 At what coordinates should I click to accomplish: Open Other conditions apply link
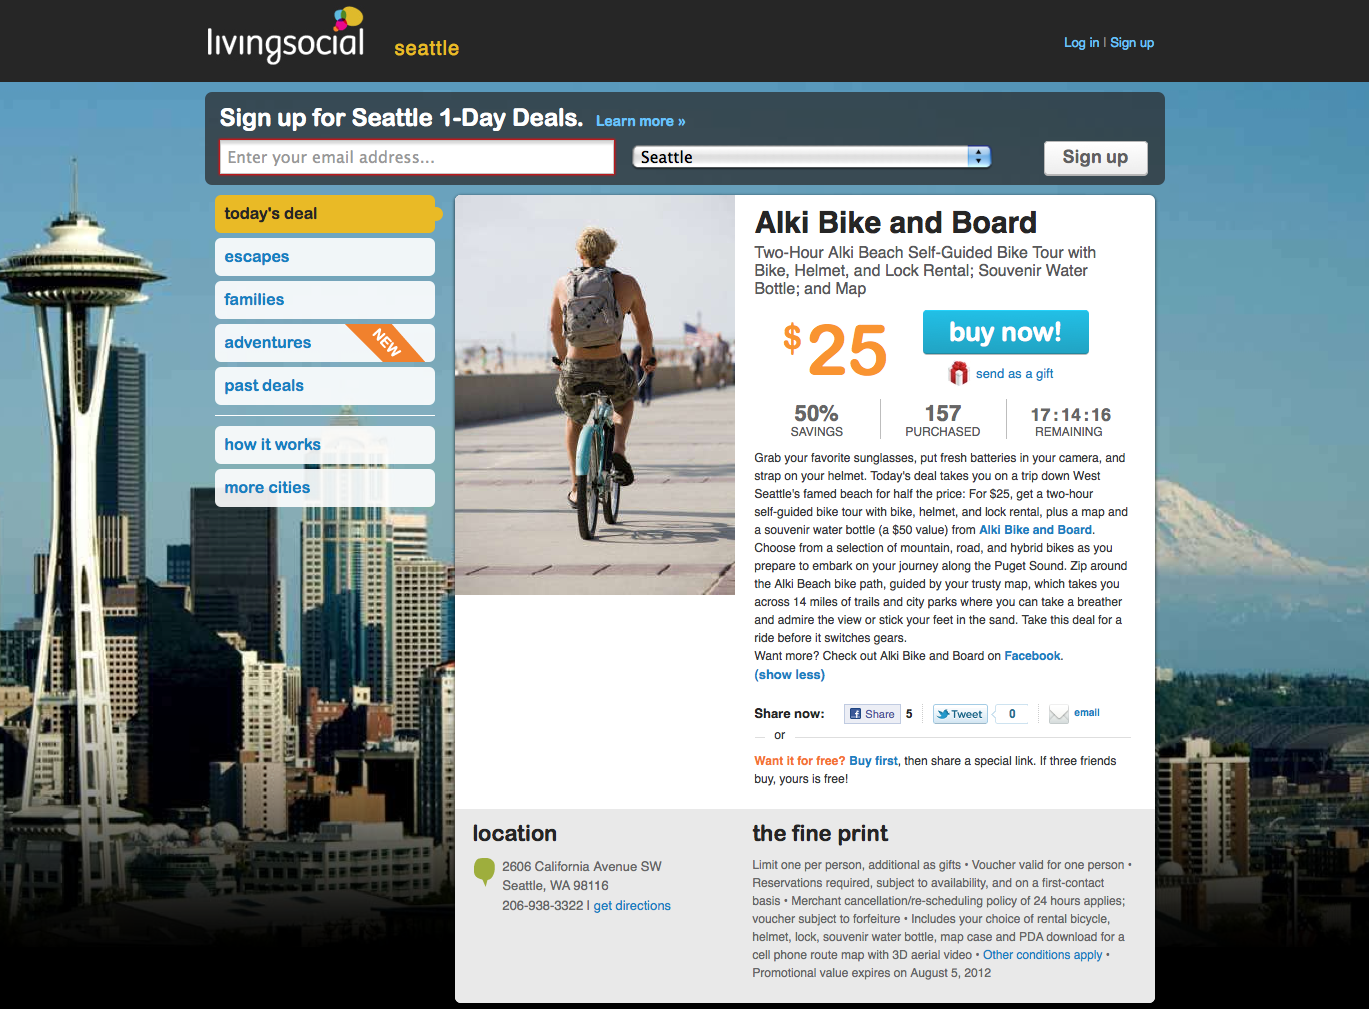click(1042, 955)
